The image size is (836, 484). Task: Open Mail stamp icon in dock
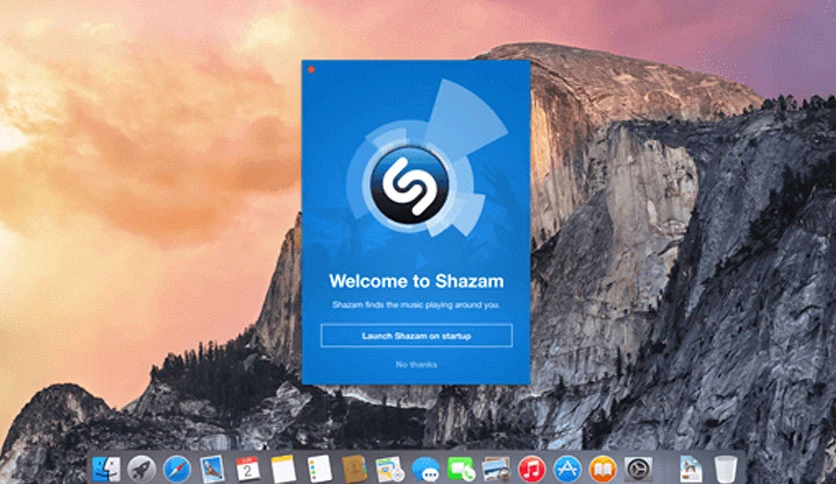[x=212, y=469]
